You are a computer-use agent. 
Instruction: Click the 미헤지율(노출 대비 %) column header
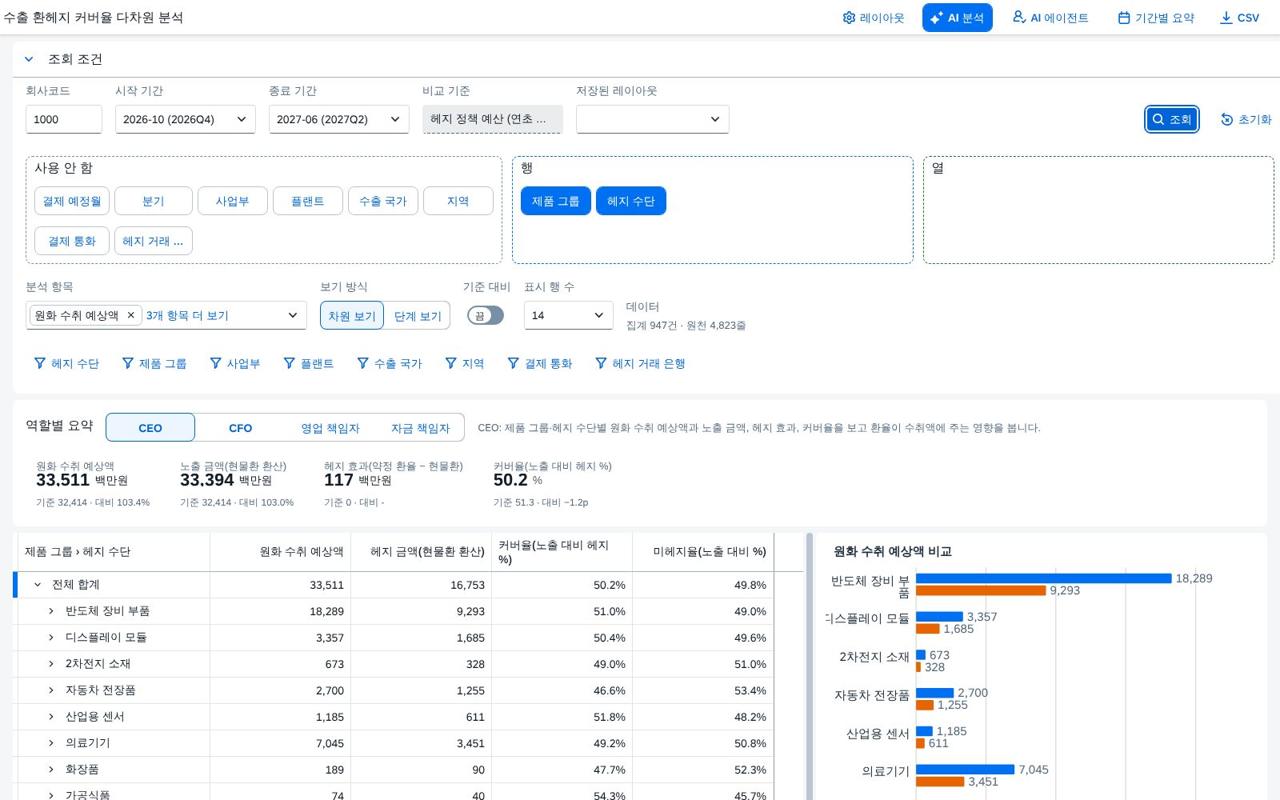(703, 552)
